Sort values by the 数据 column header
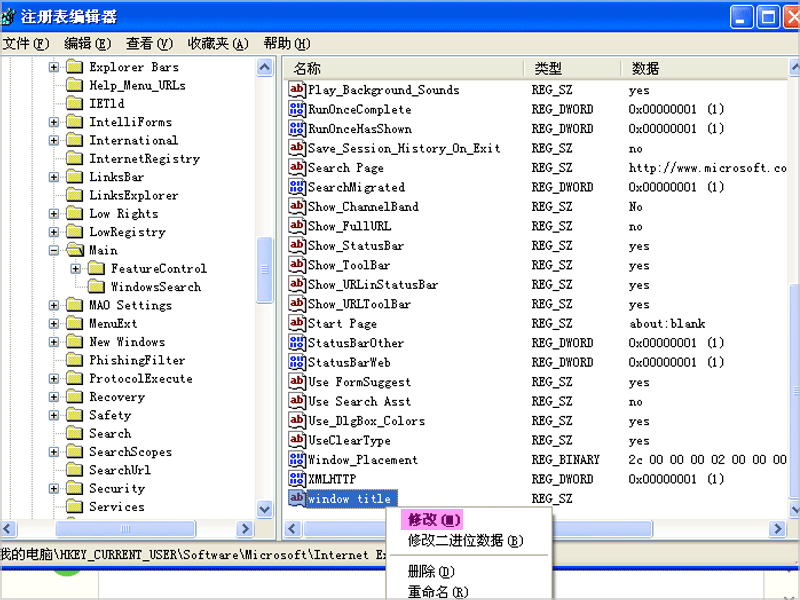 click(x=705, y=68)
